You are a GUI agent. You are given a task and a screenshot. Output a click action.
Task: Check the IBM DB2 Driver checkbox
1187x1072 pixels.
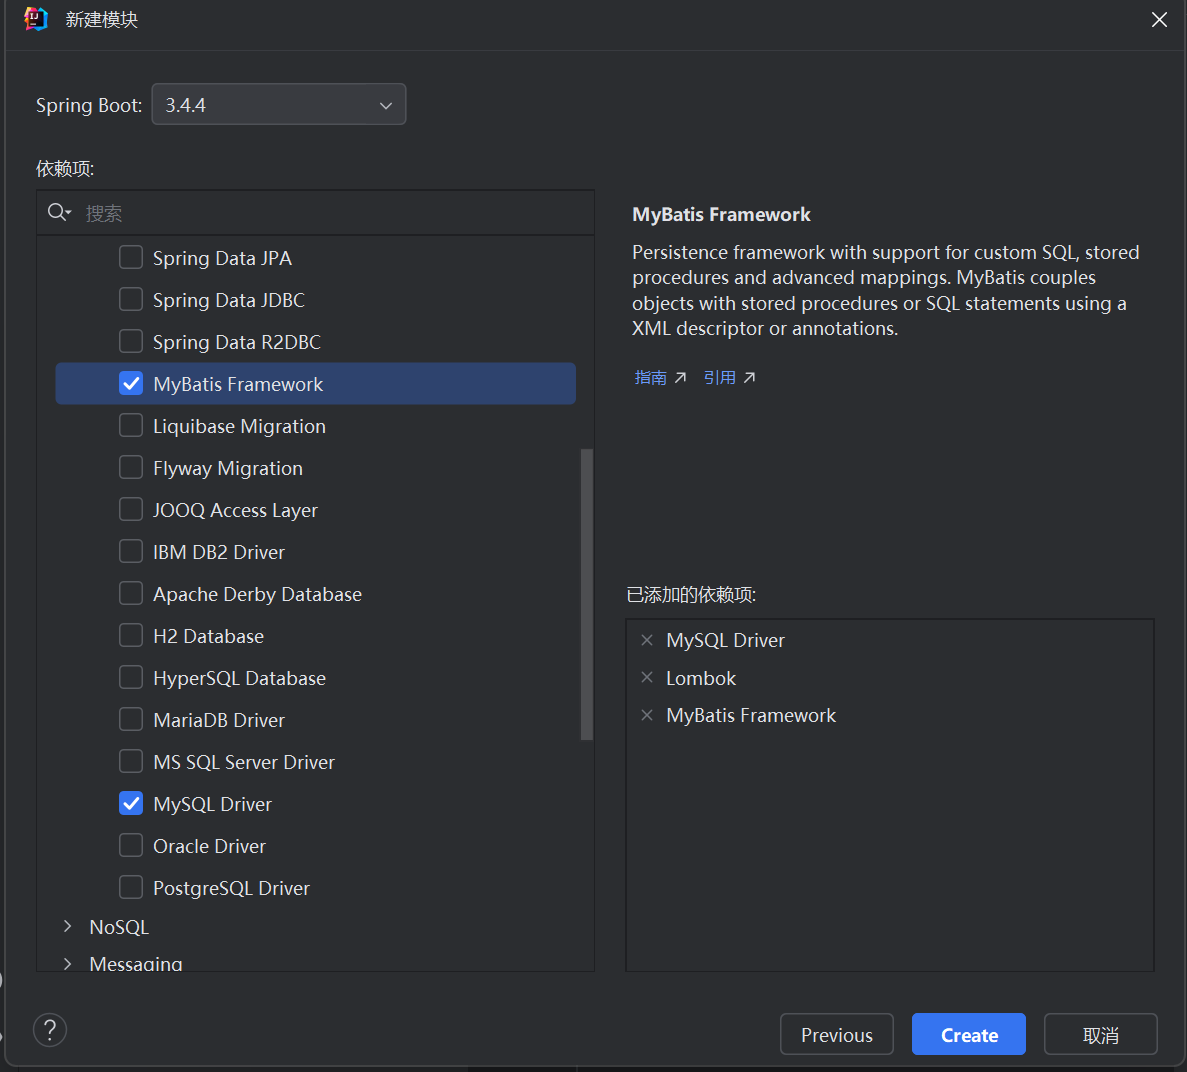point(131,551)
